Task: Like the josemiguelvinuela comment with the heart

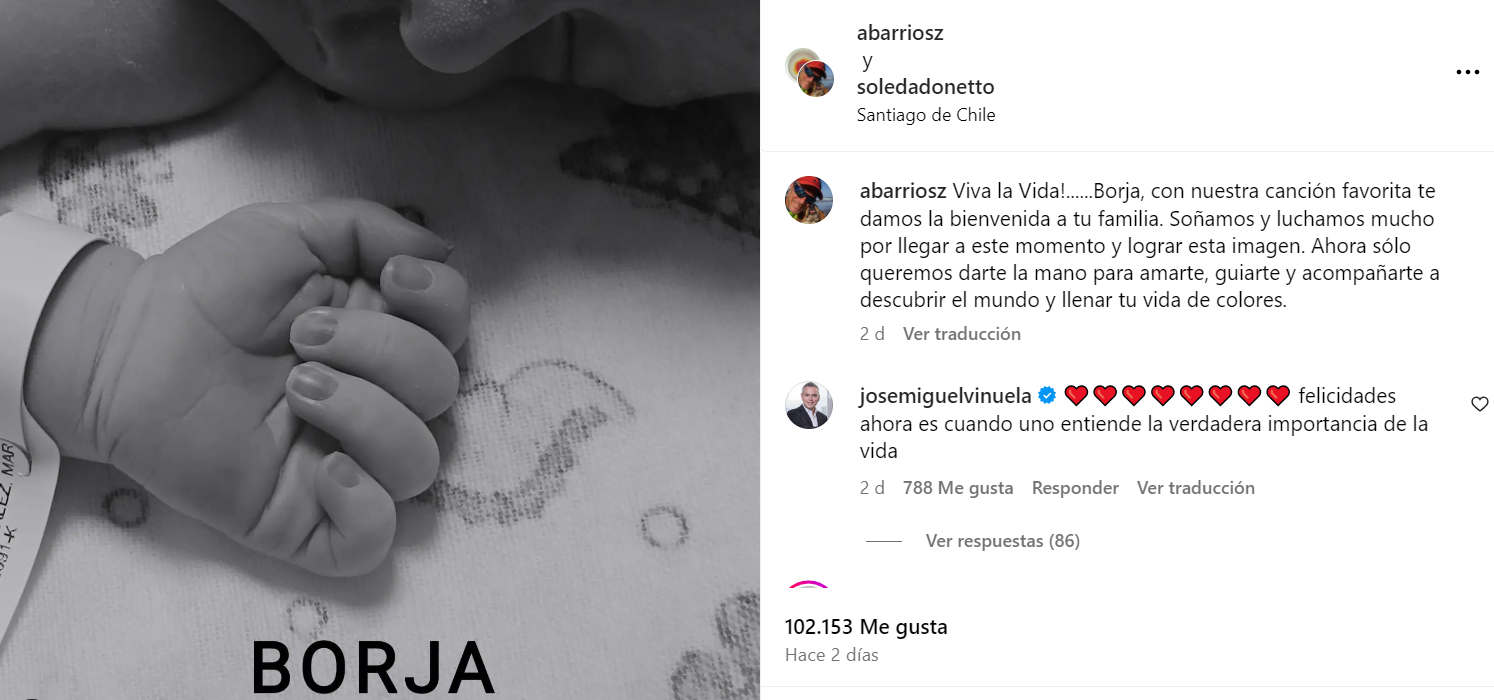Action: (x=1480, y=404)
